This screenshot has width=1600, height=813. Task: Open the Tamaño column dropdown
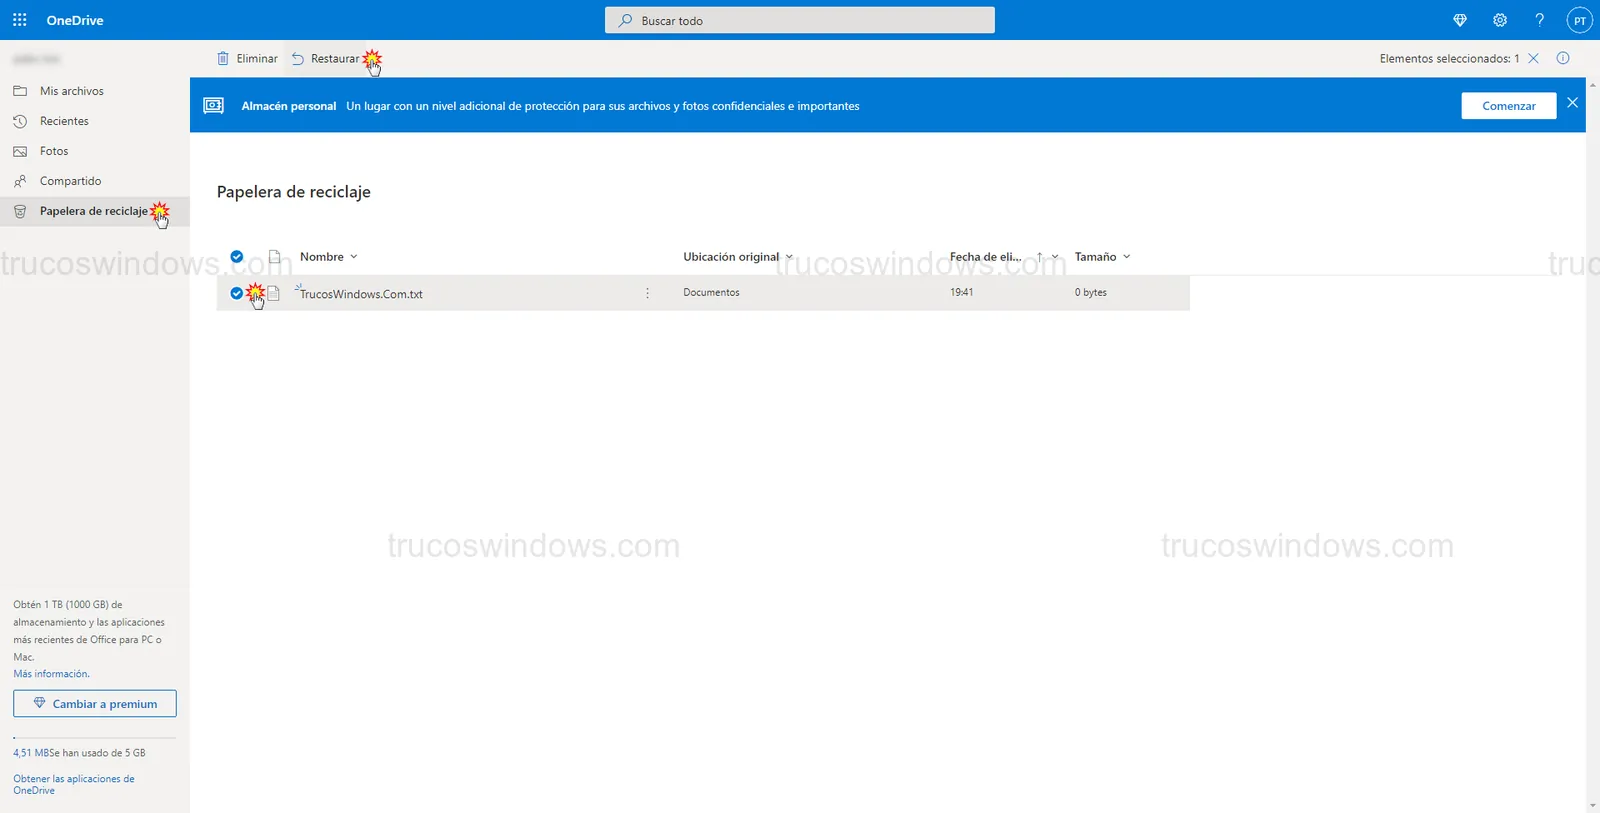tap(1102, 257)
